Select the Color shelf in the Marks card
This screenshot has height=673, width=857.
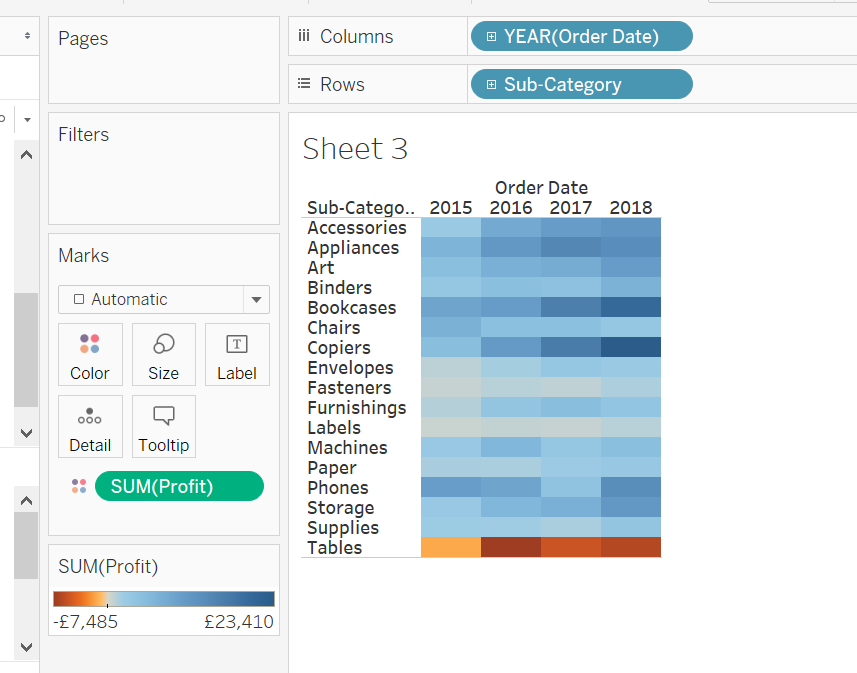90,355
